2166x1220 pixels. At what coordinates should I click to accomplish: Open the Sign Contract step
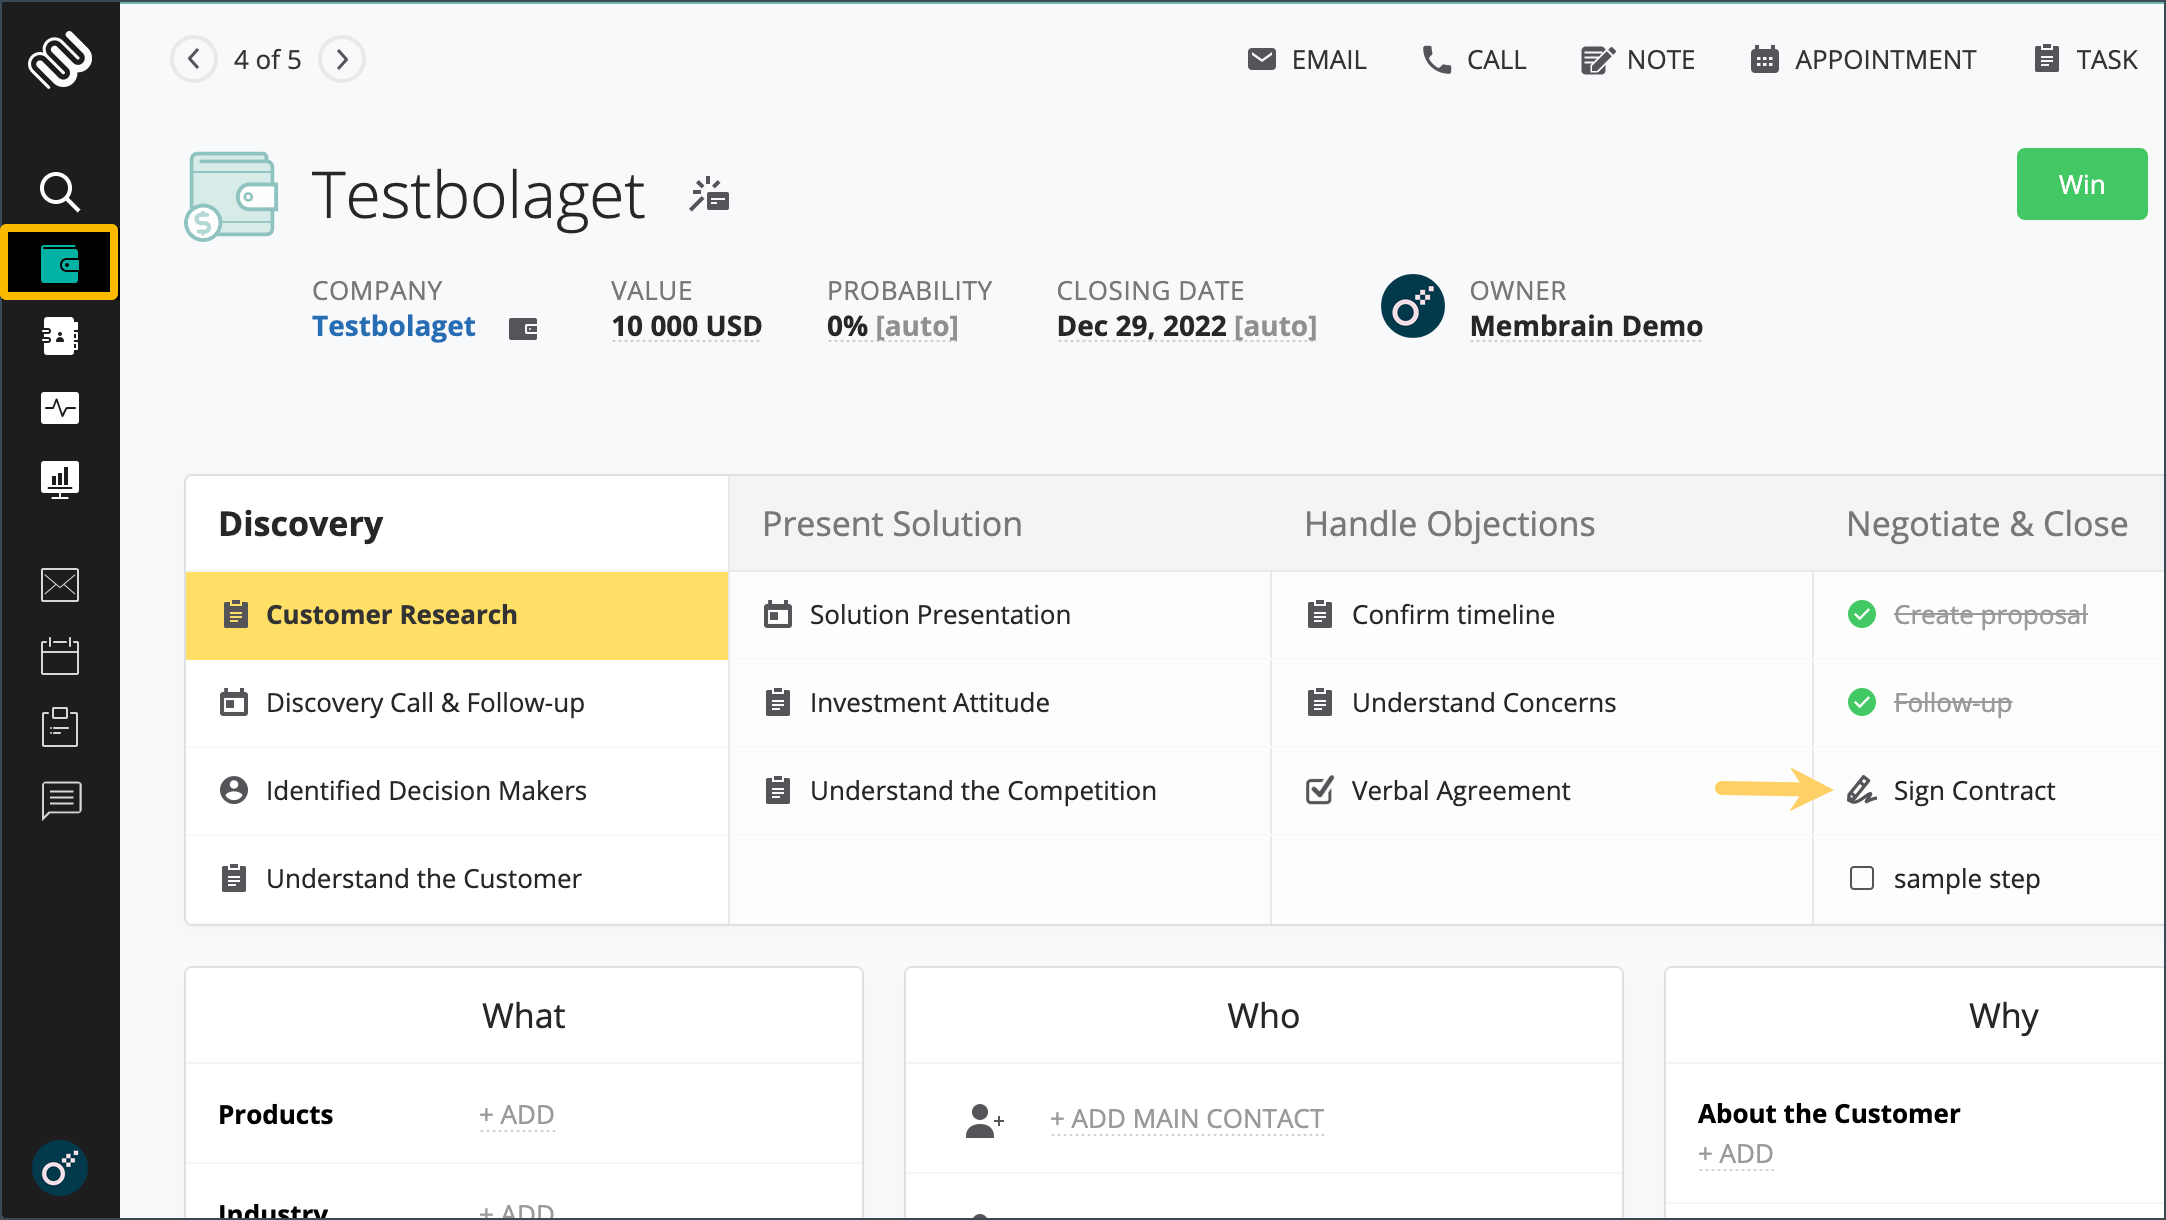[1989, 791]
